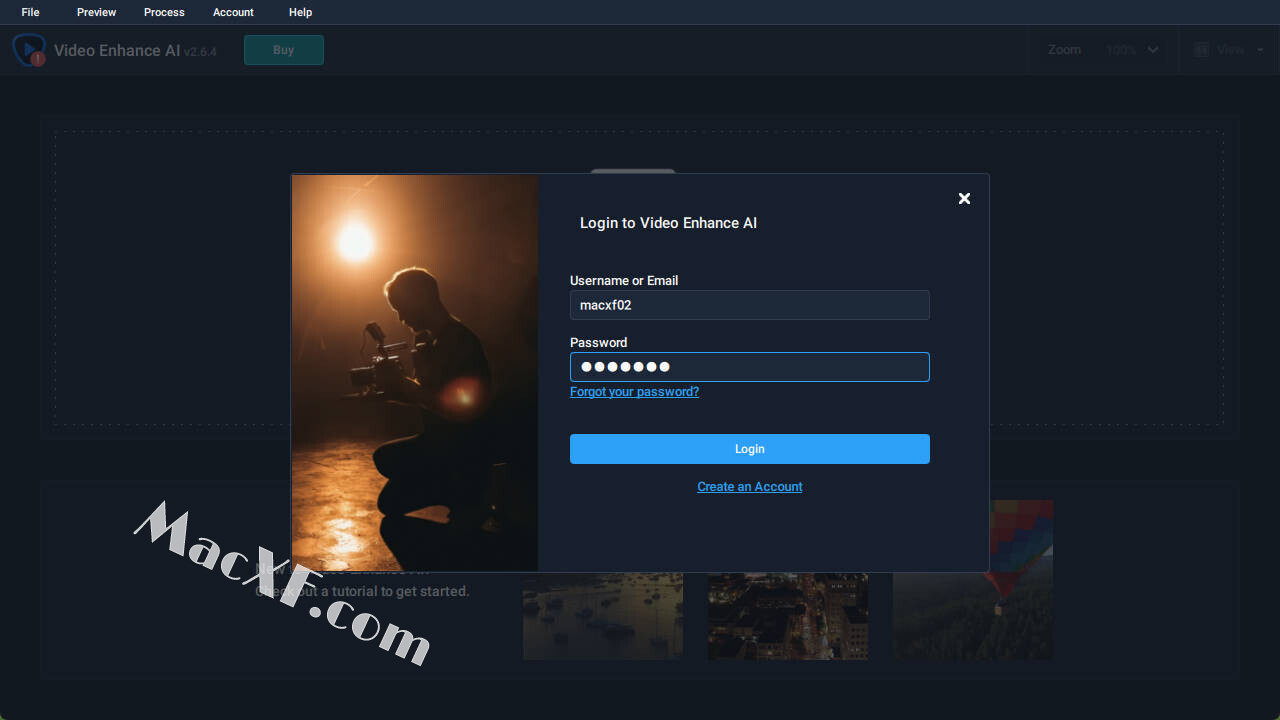Click the Buy button
1280x720 pixels.
coord(284,50)
